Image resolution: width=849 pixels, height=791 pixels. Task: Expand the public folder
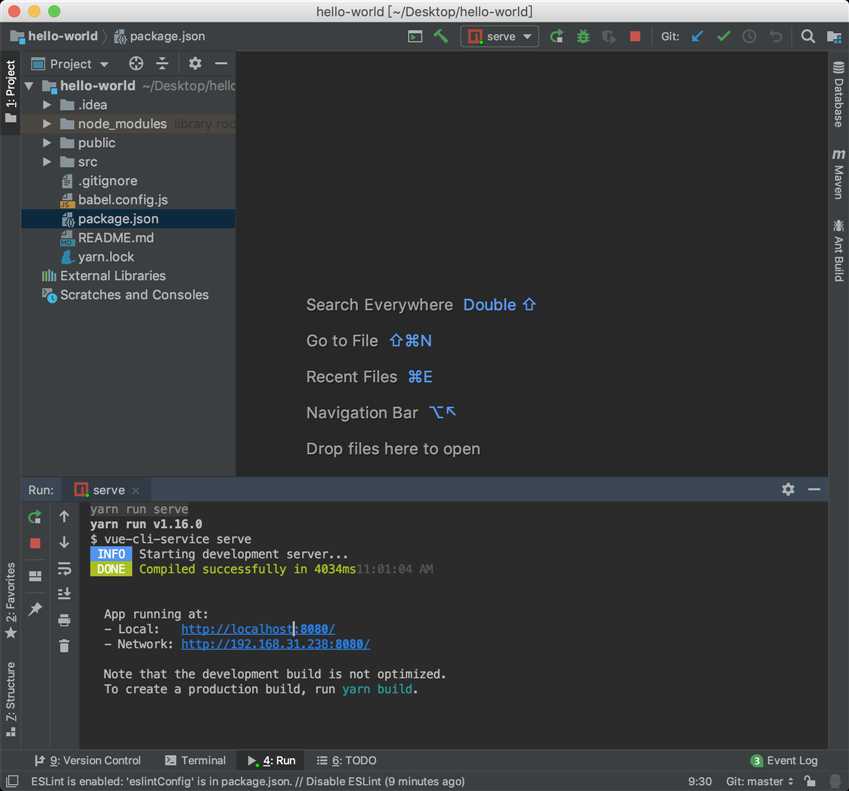point(47,143)
